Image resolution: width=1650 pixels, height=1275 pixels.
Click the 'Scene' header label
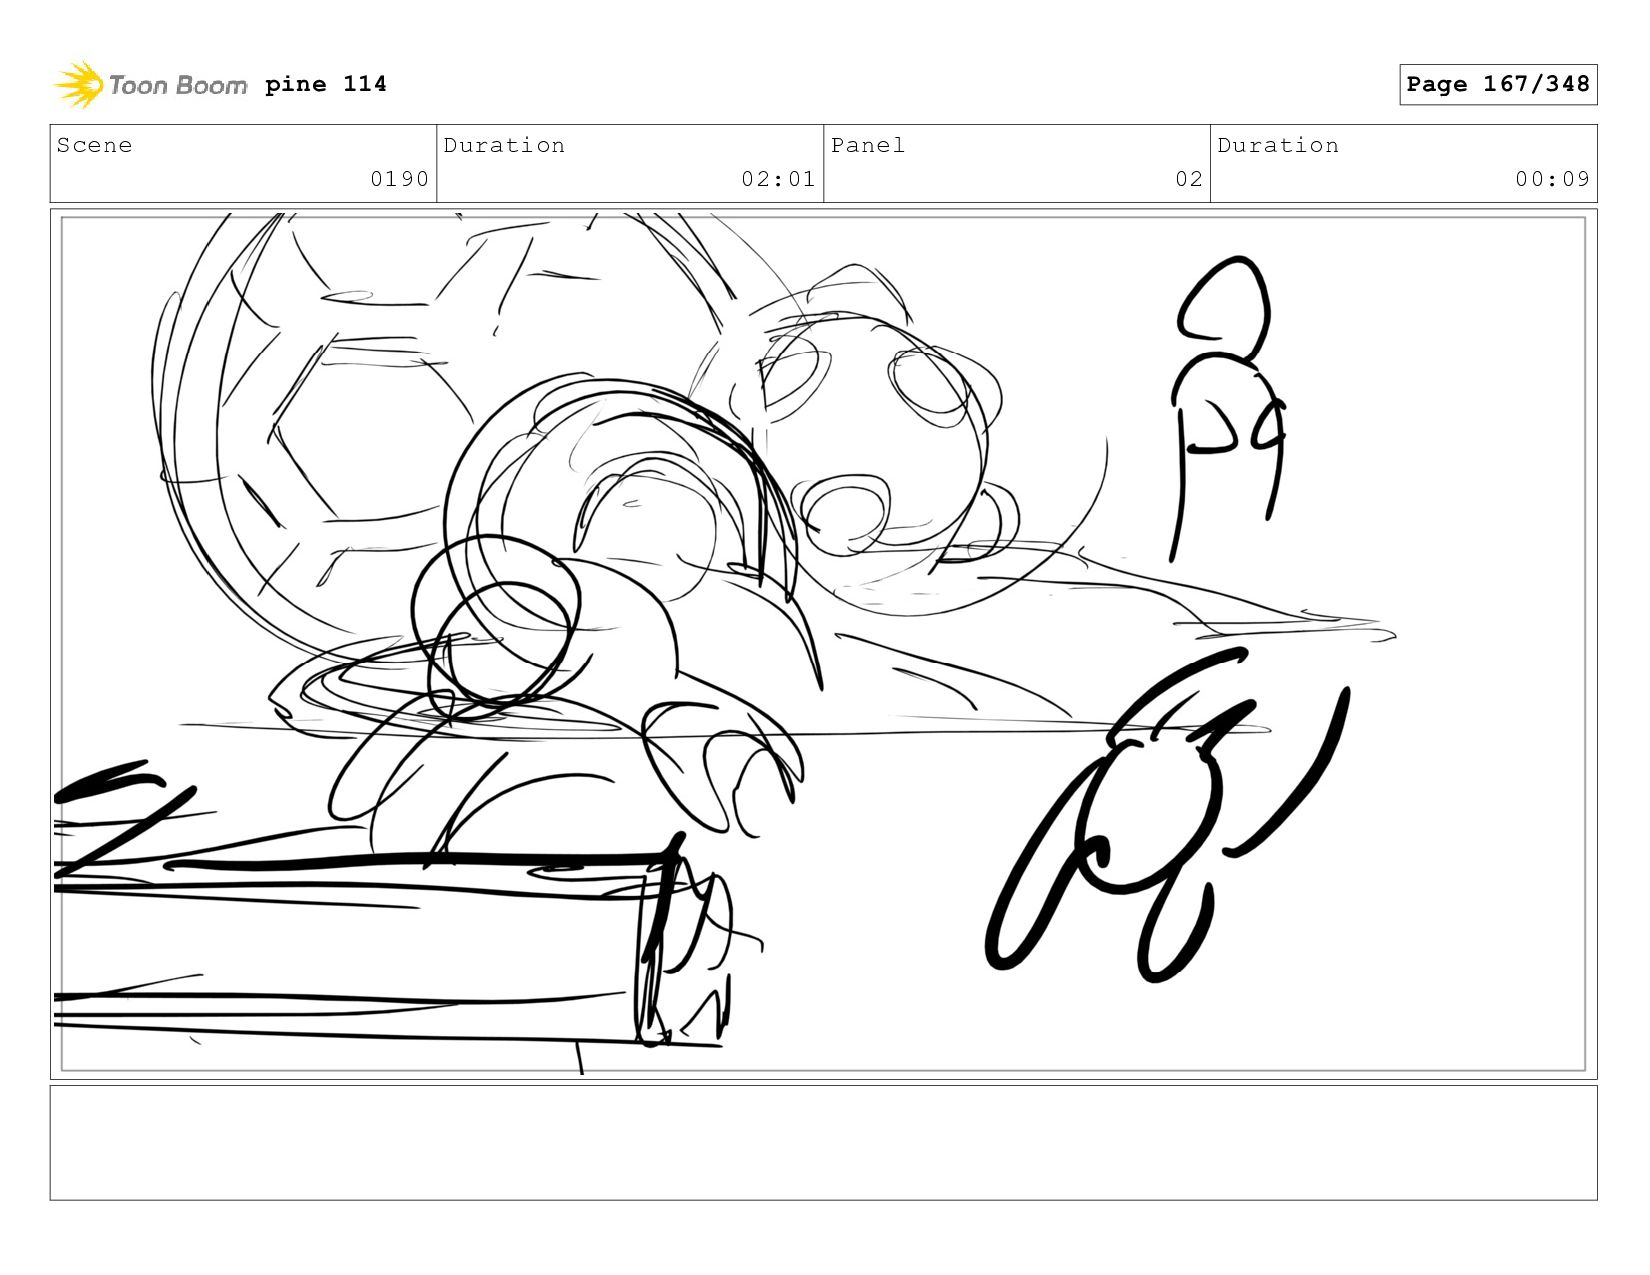click(94, 145)
